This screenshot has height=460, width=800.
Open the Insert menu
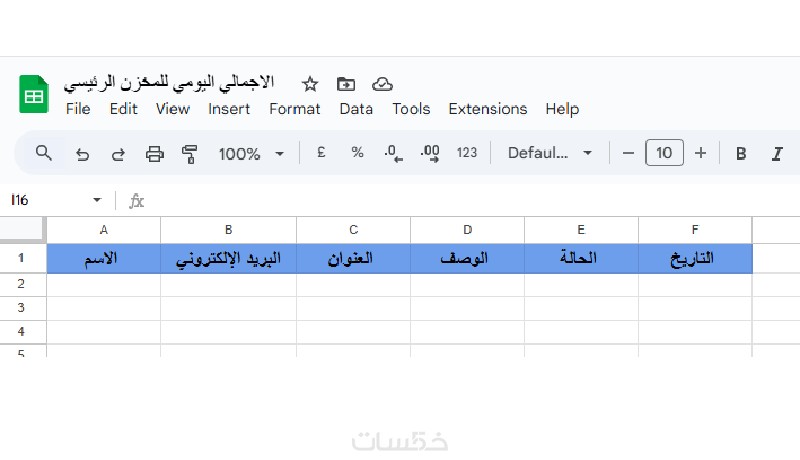click(229, 109)
